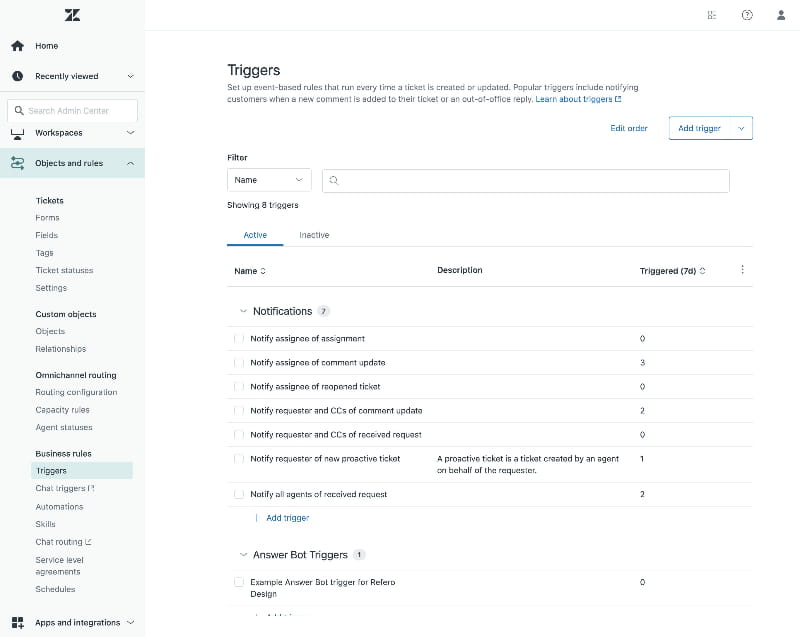Open the Name filter dropdown
This screenshot has height=637, width=800.
(268, 180)
